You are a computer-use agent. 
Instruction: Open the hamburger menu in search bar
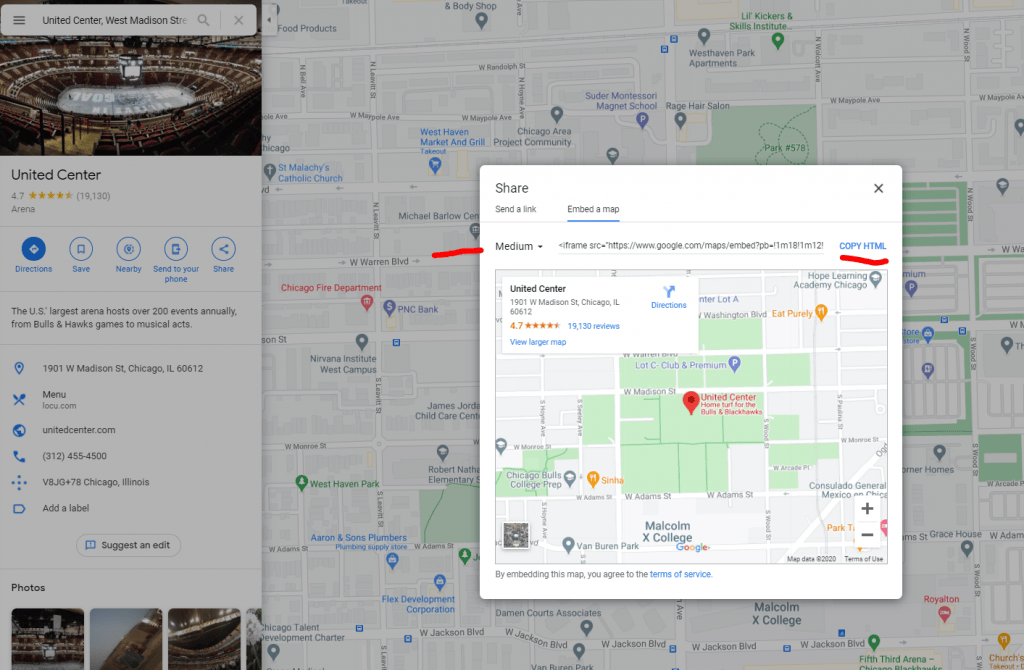click(19, 20)
